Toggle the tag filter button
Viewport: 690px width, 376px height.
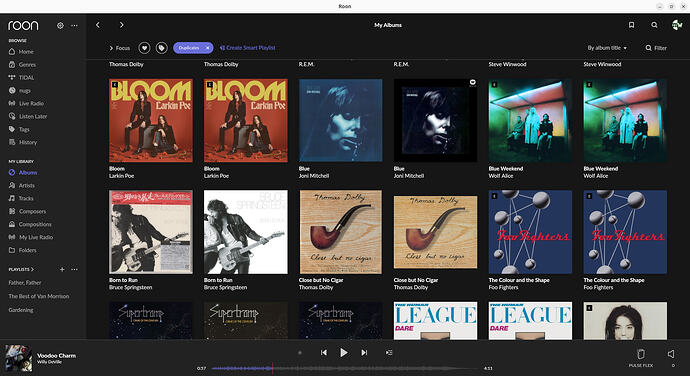tap(161, 48)
